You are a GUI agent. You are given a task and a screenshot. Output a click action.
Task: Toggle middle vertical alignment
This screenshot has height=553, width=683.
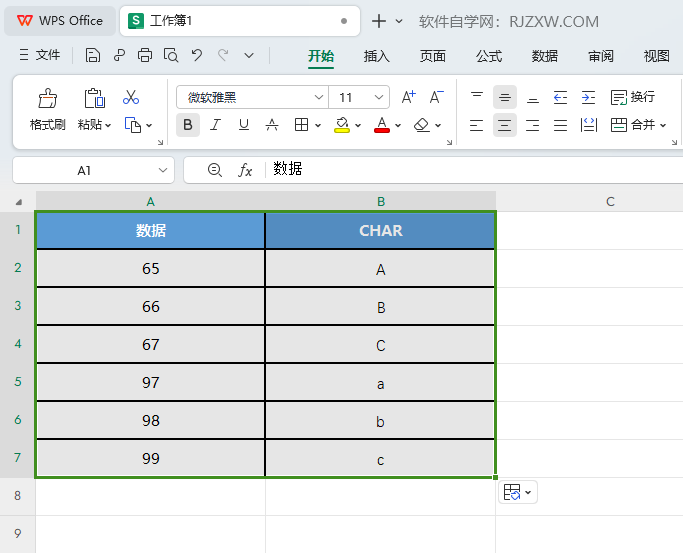coord(505,97)
